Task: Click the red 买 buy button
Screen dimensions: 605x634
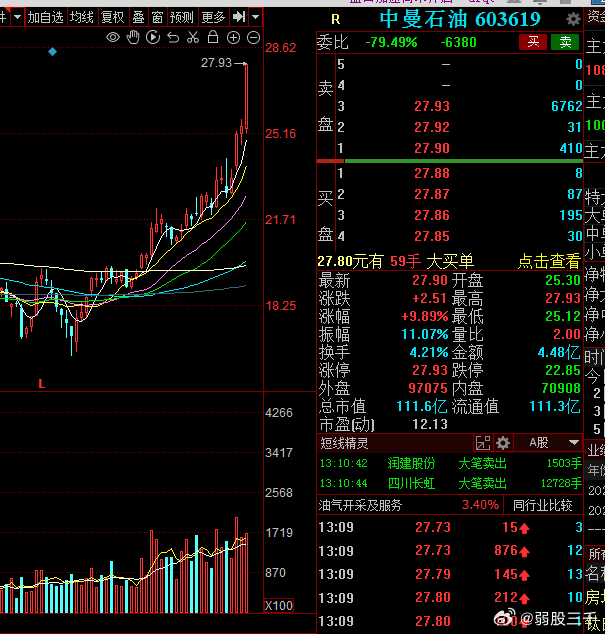Action: (533, 42)
